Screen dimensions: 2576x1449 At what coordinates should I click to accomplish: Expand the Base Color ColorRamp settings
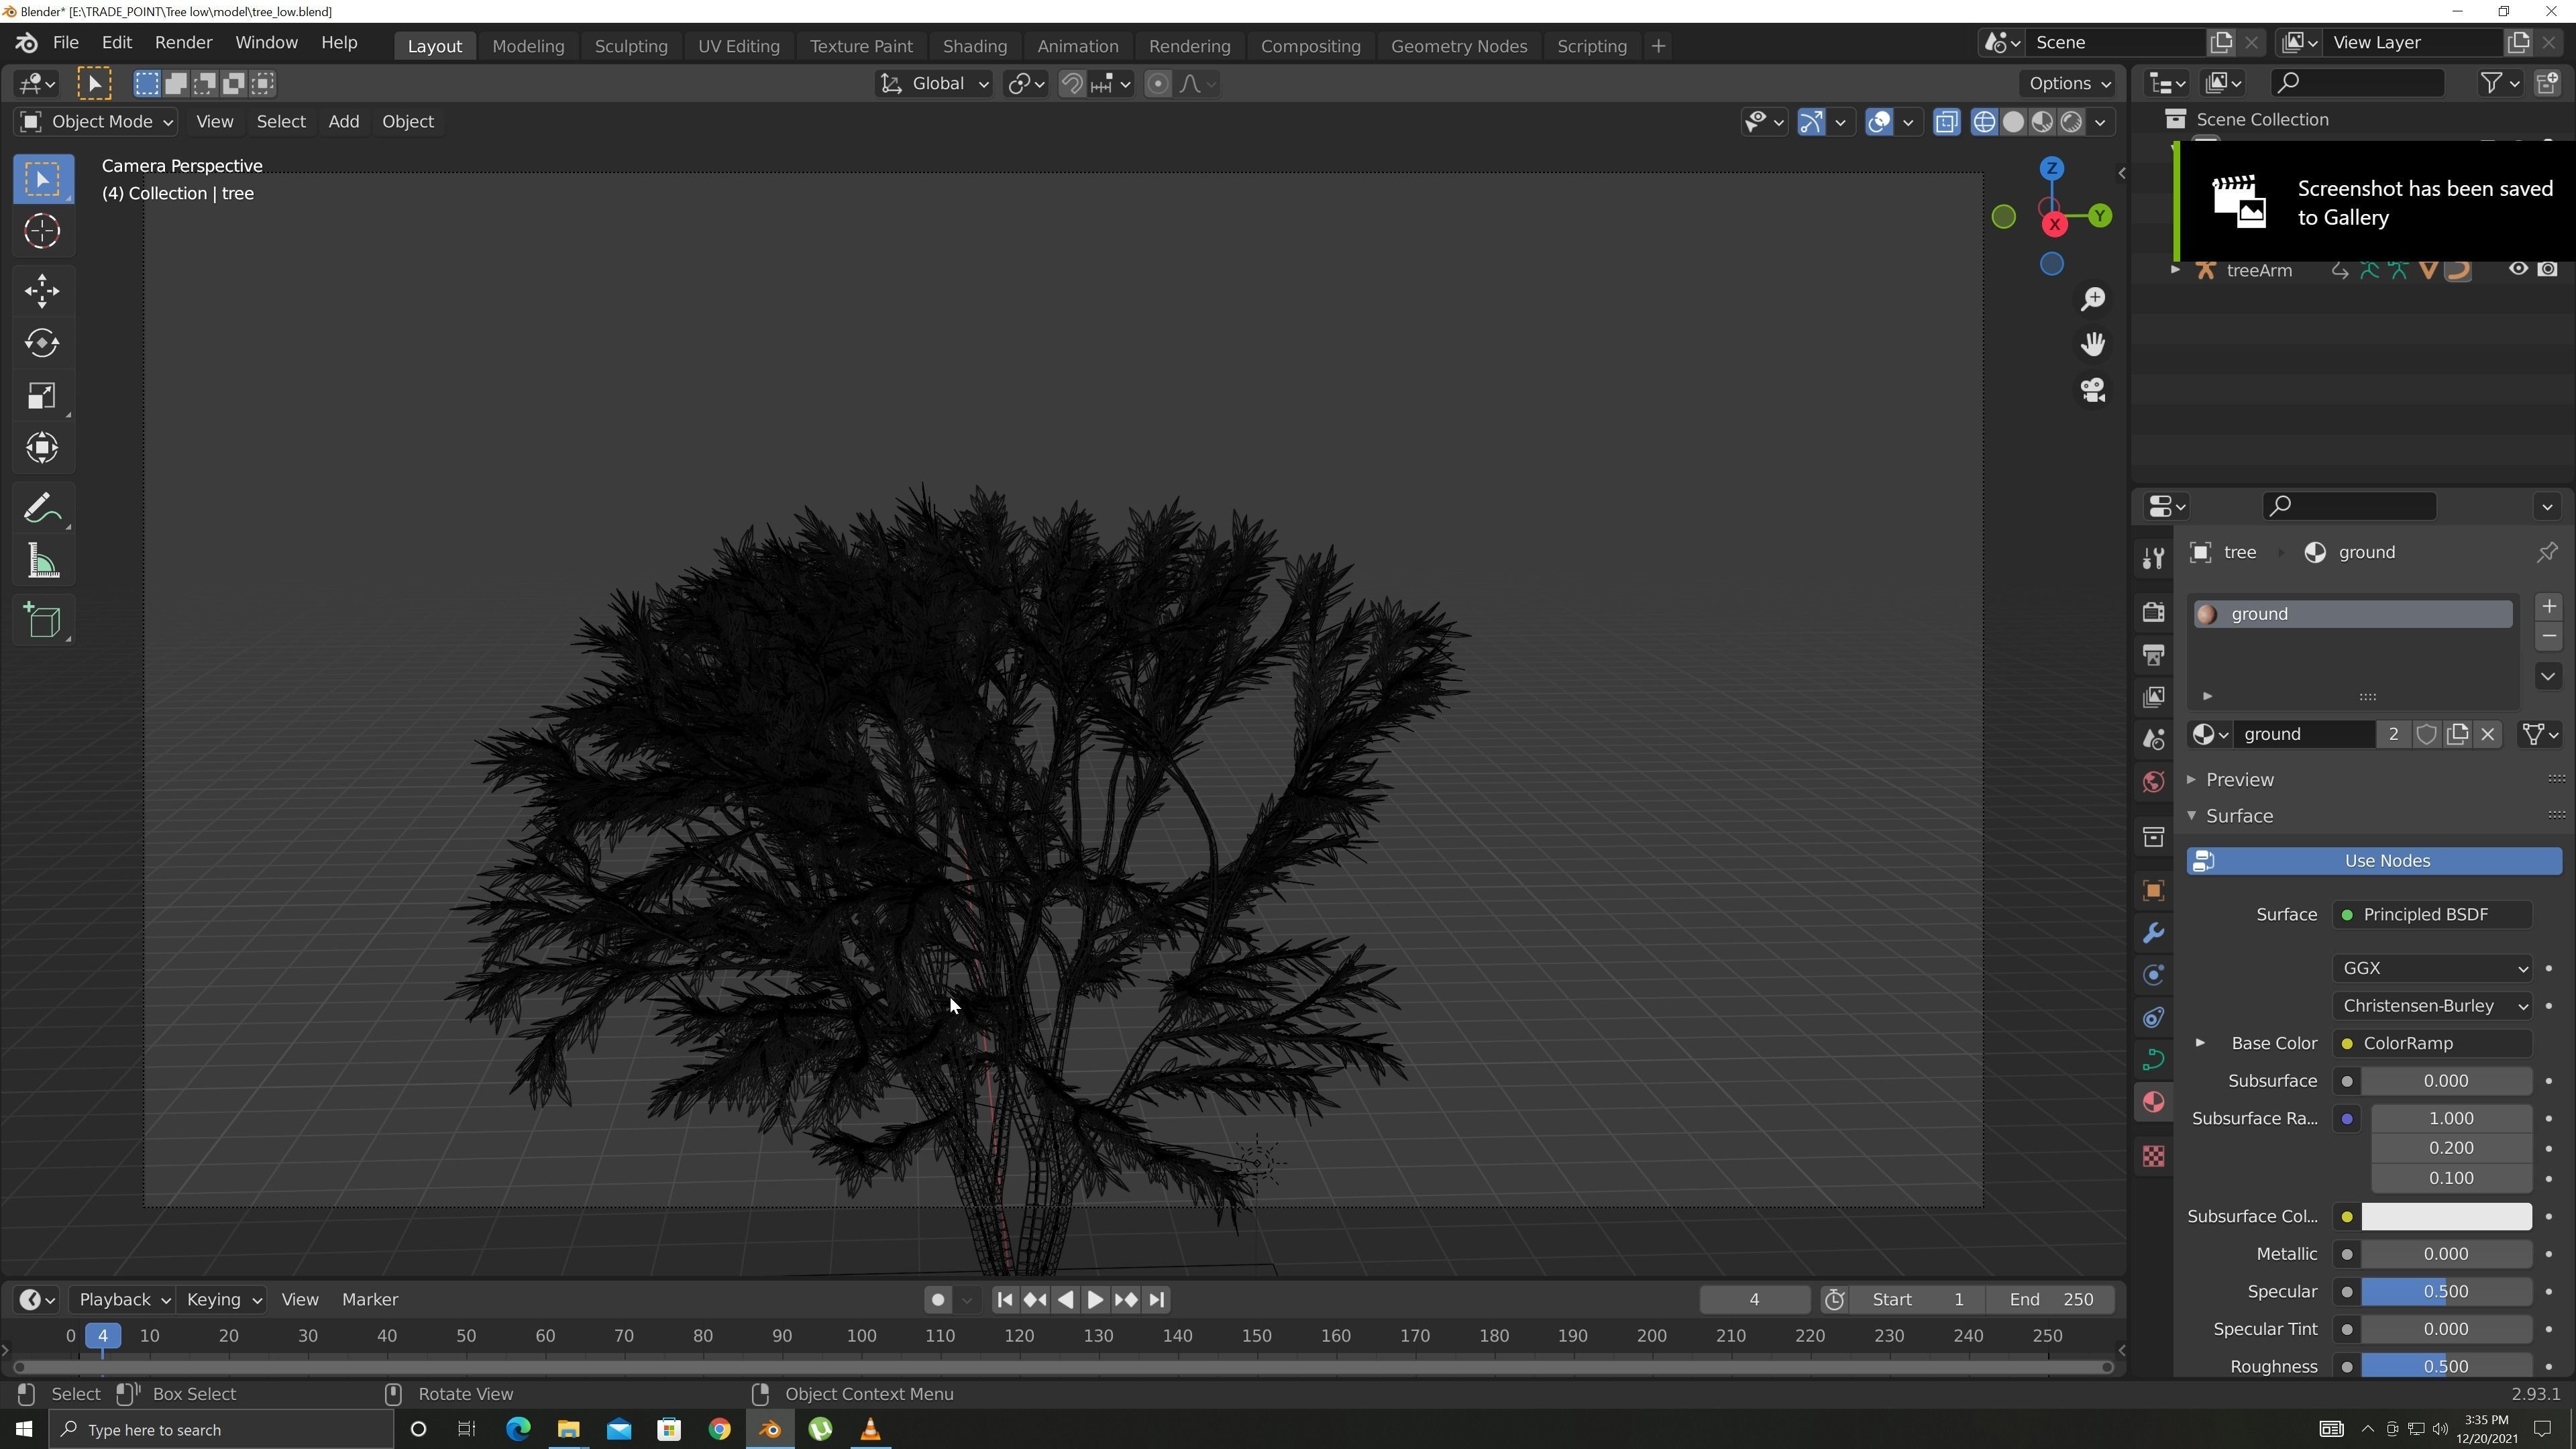(x=2200, y=1043)
